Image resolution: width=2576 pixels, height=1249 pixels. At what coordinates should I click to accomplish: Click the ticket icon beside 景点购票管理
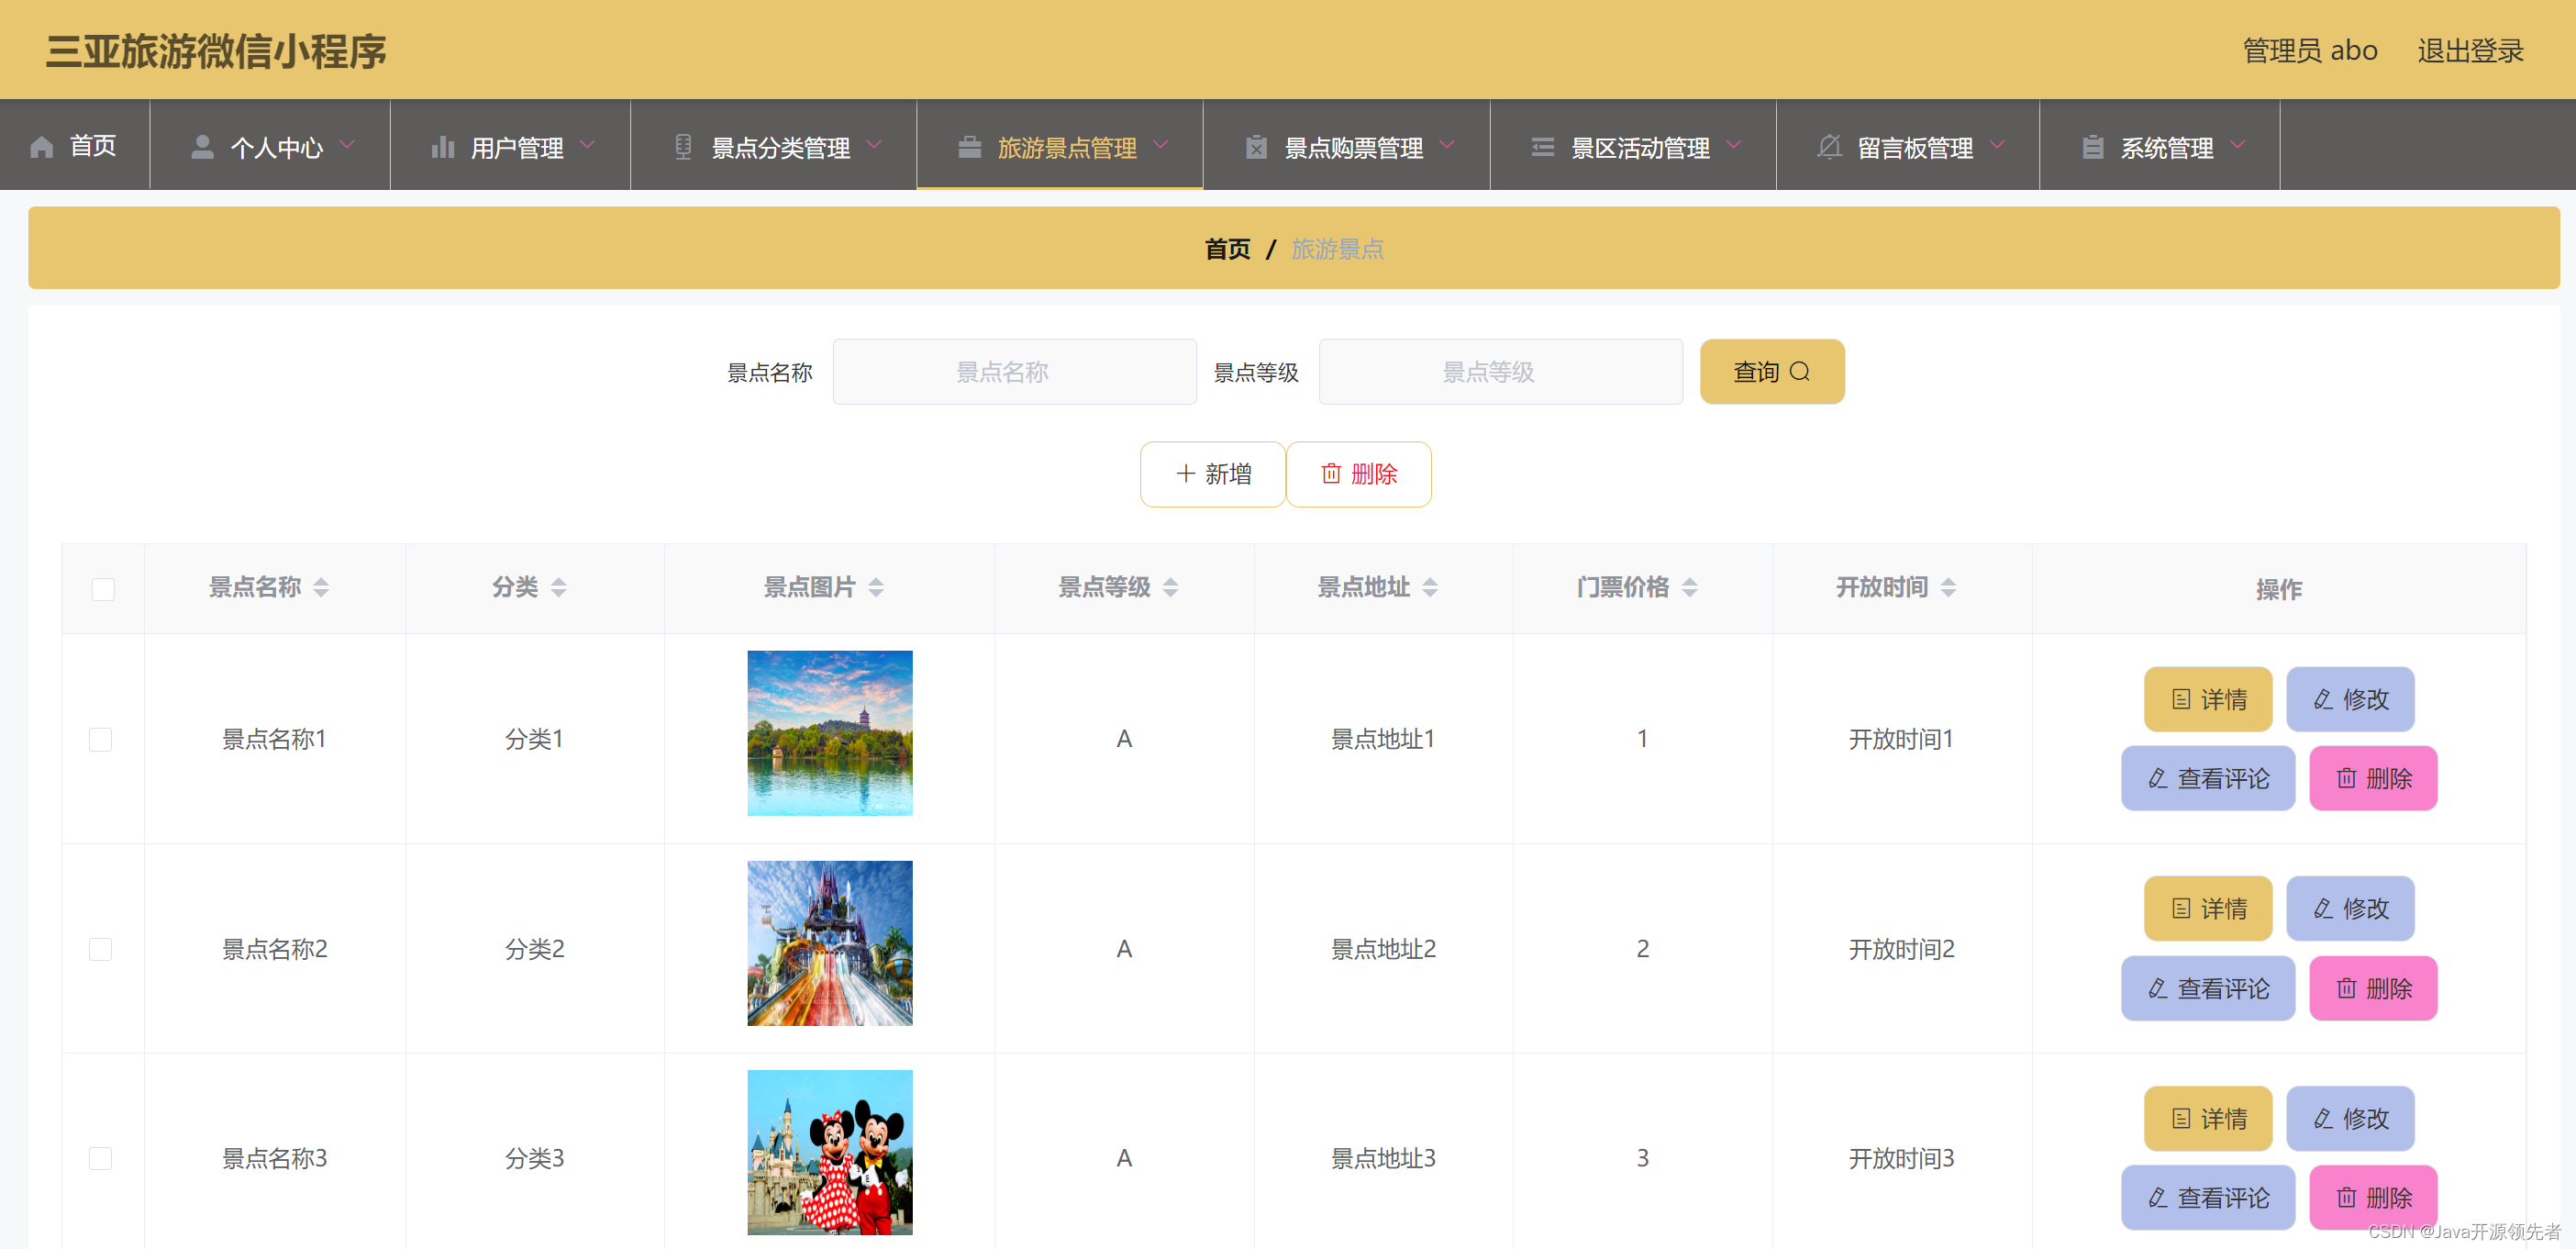(x=1256, y=147)
